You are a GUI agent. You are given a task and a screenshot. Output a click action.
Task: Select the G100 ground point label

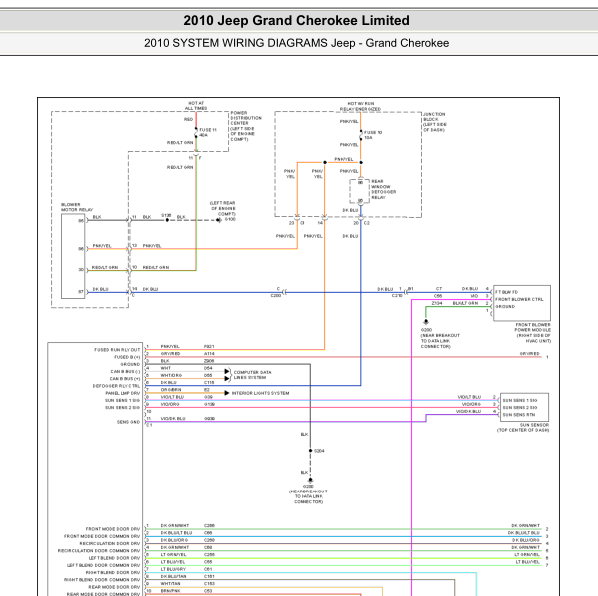pos(230,219)
